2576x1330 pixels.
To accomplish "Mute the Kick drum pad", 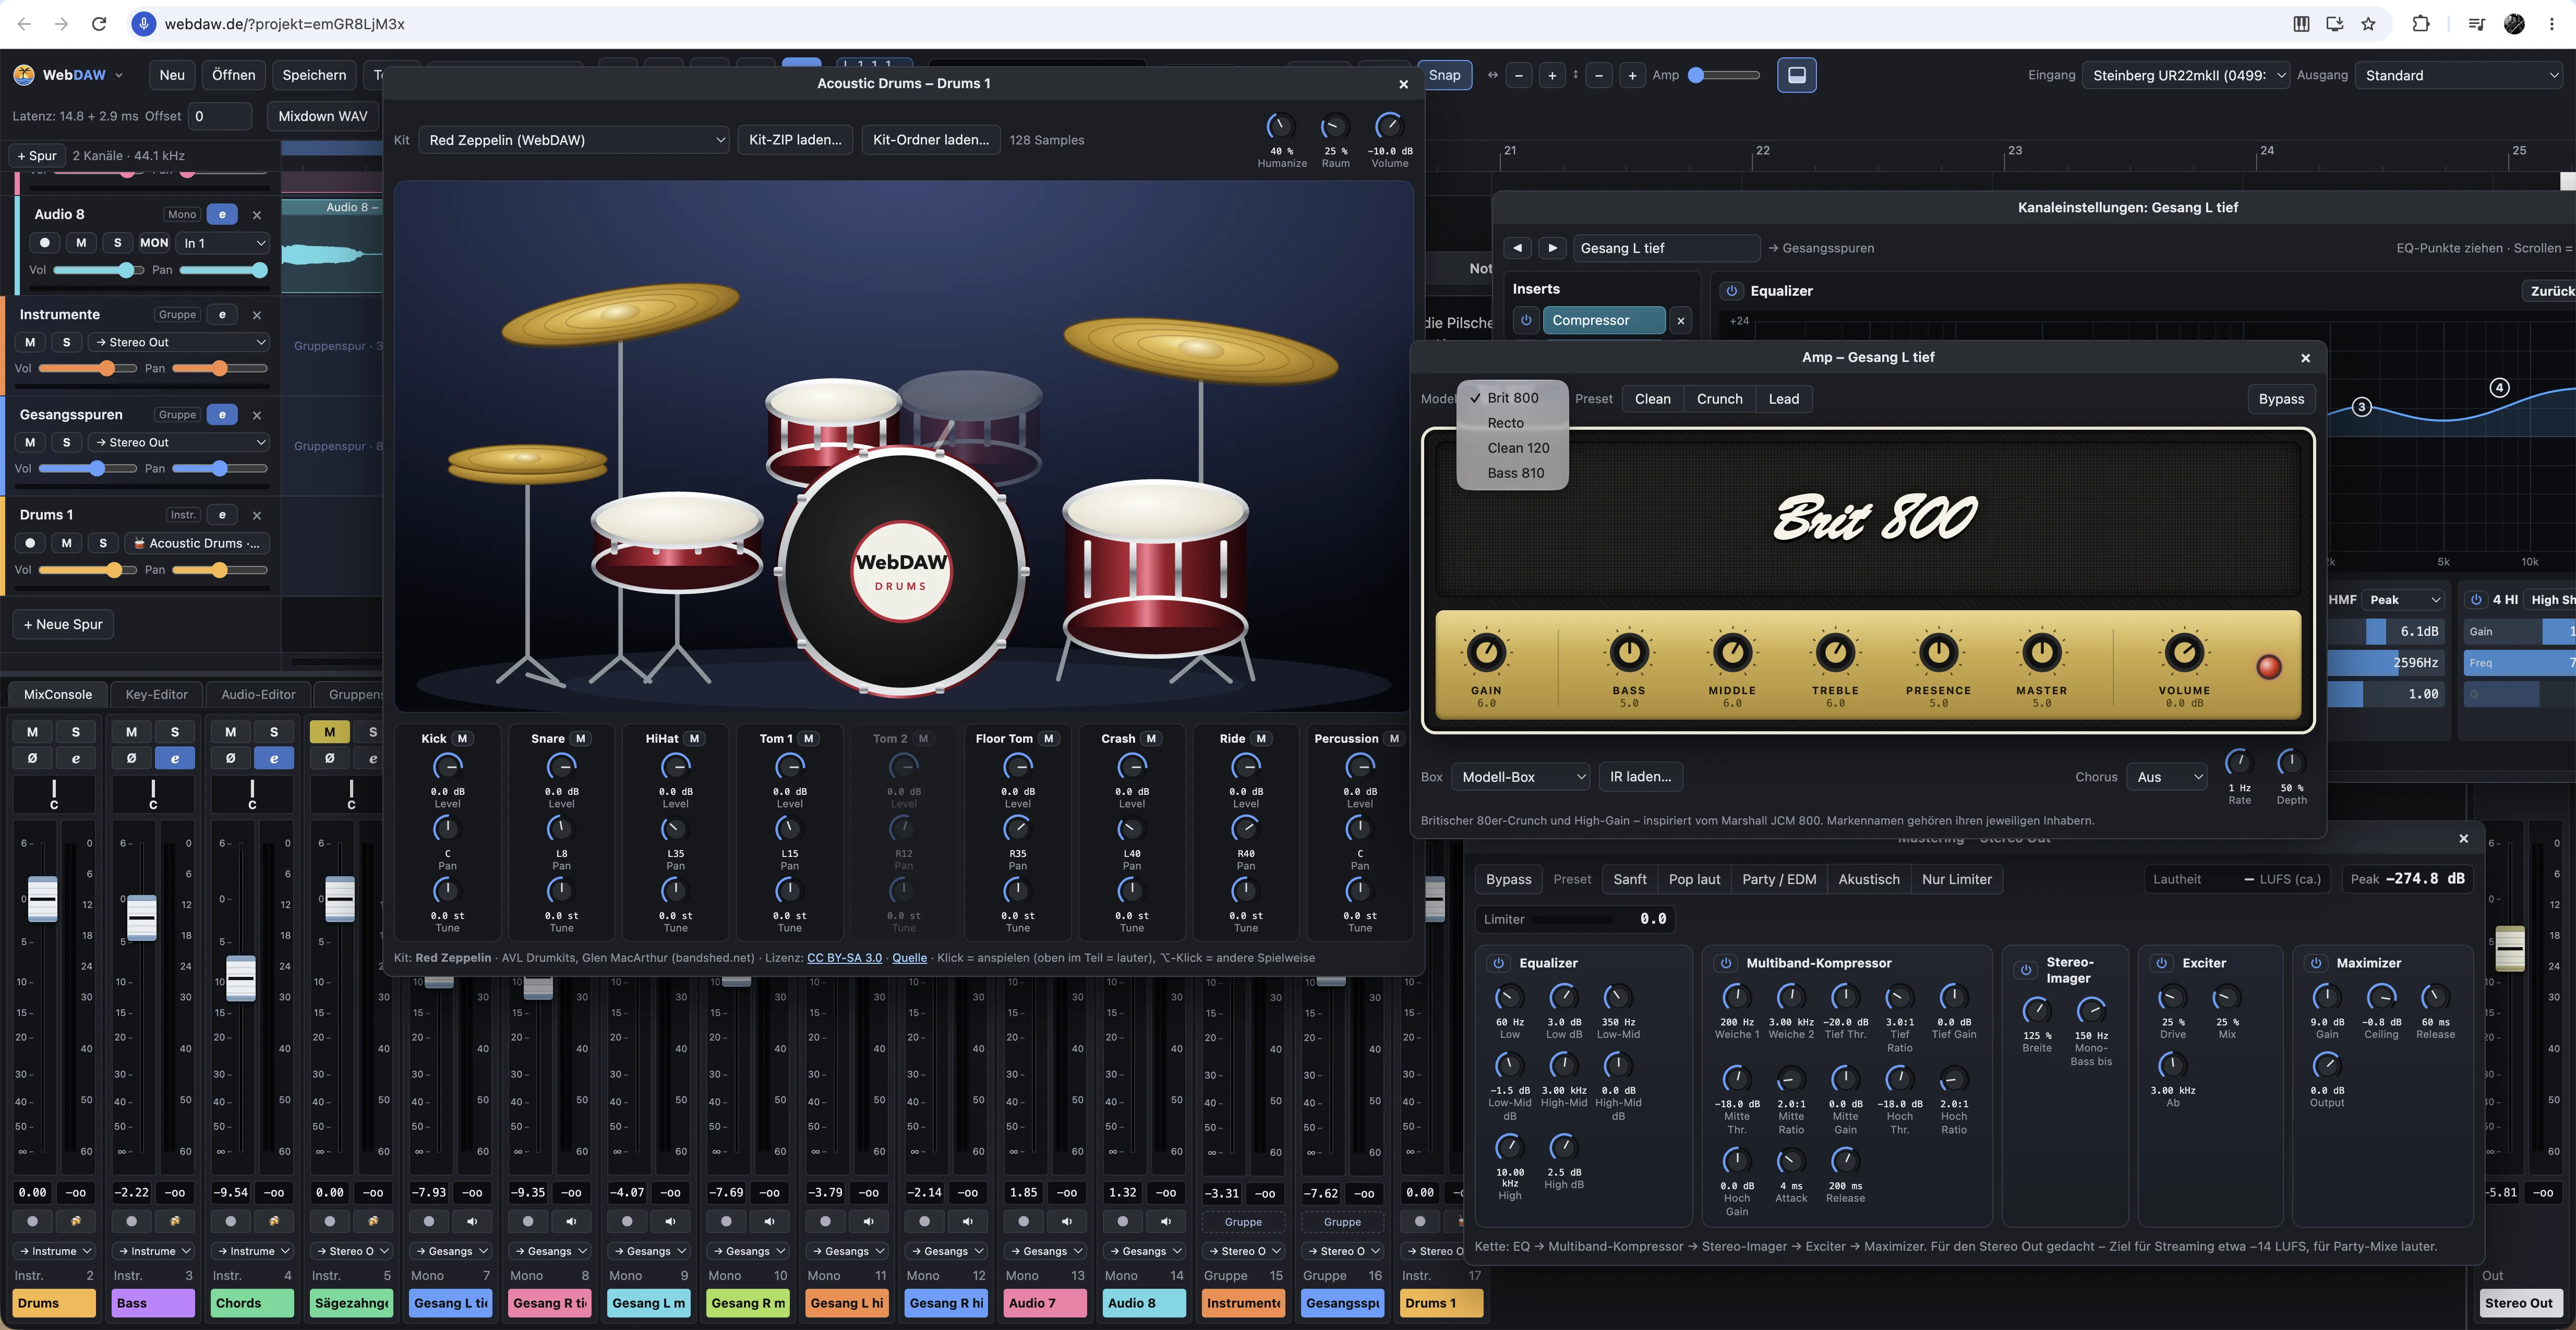I will 462,739.
